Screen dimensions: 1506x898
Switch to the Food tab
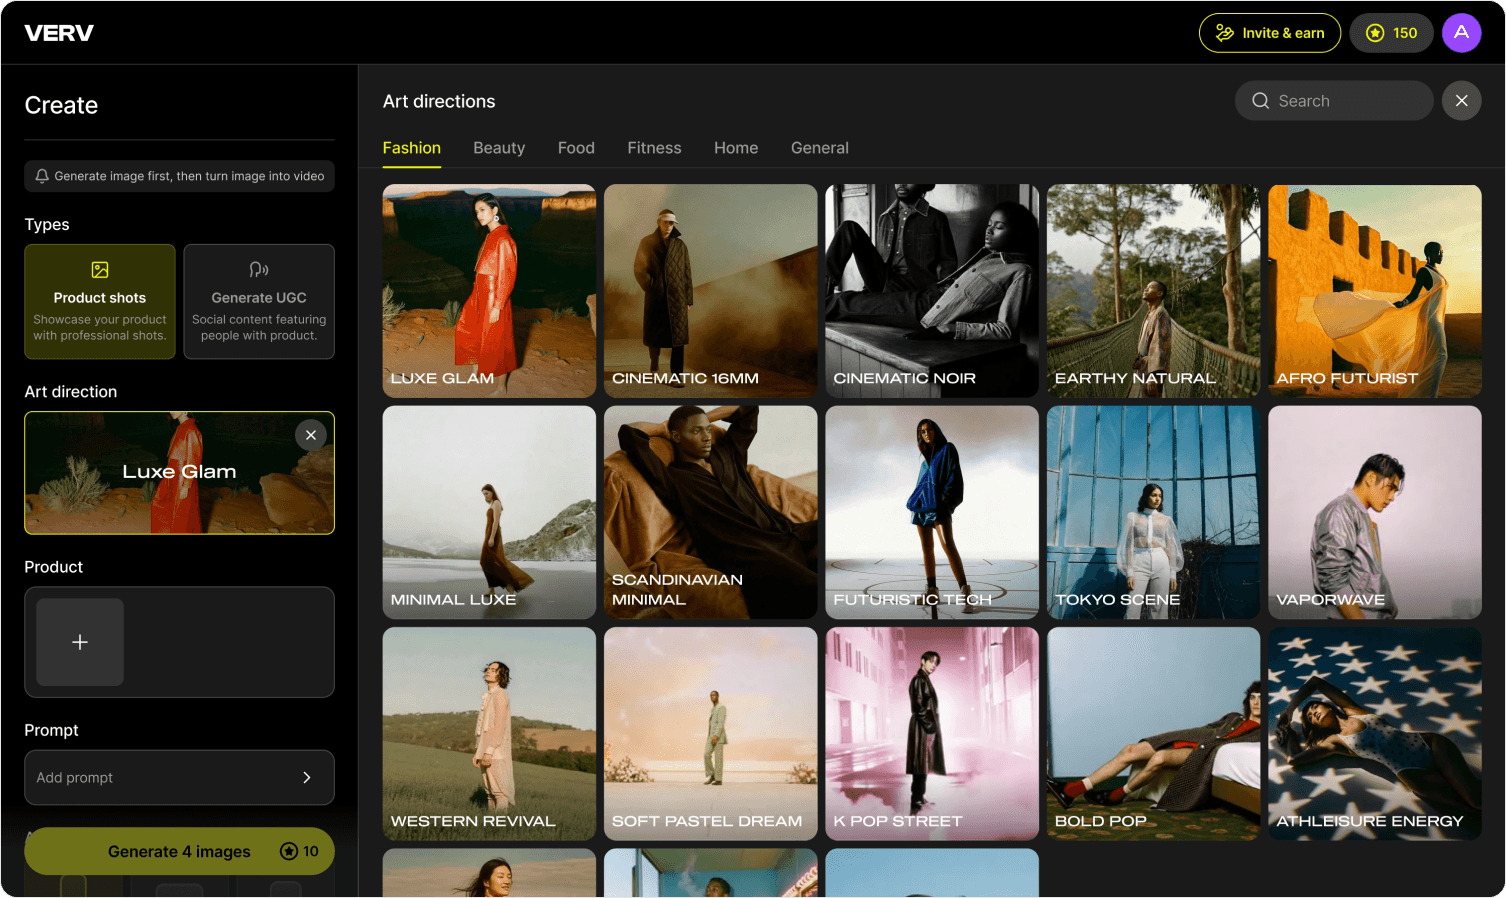[576, 148]
